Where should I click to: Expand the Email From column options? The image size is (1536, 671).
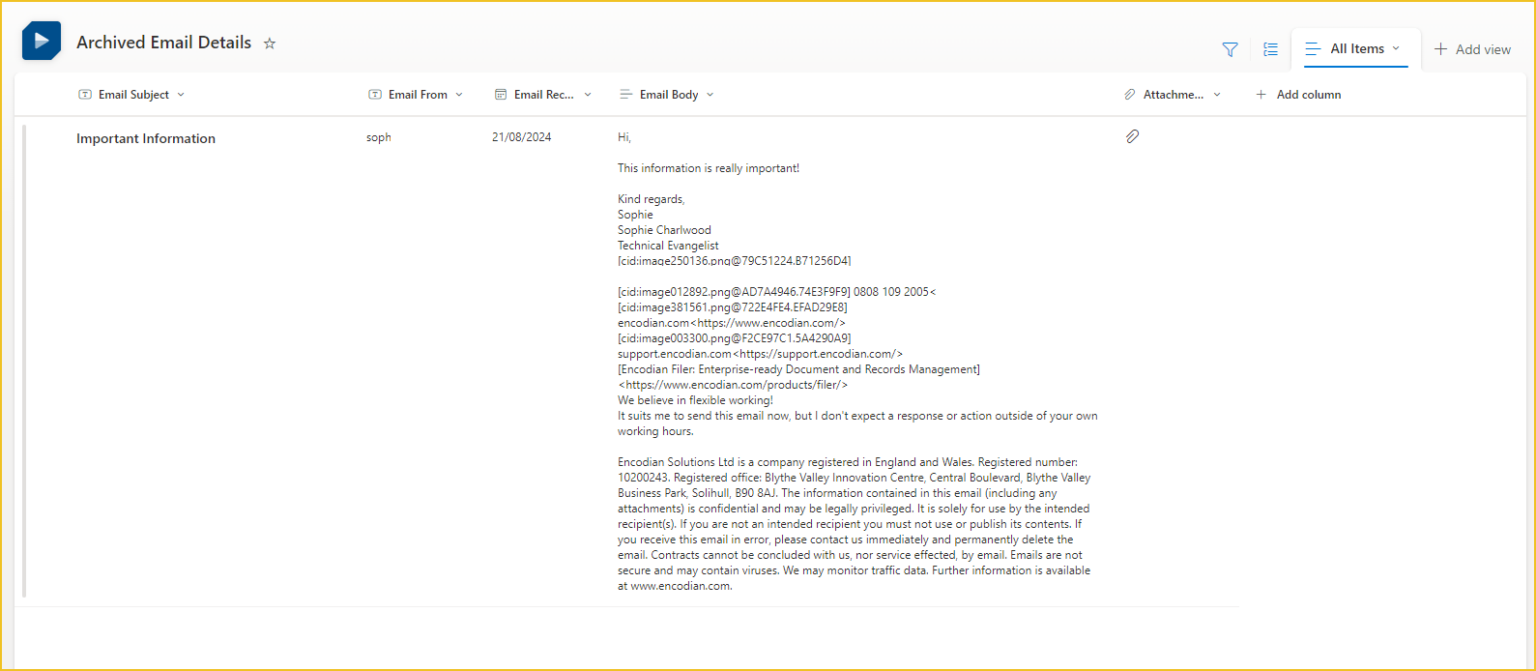[459, 94]
